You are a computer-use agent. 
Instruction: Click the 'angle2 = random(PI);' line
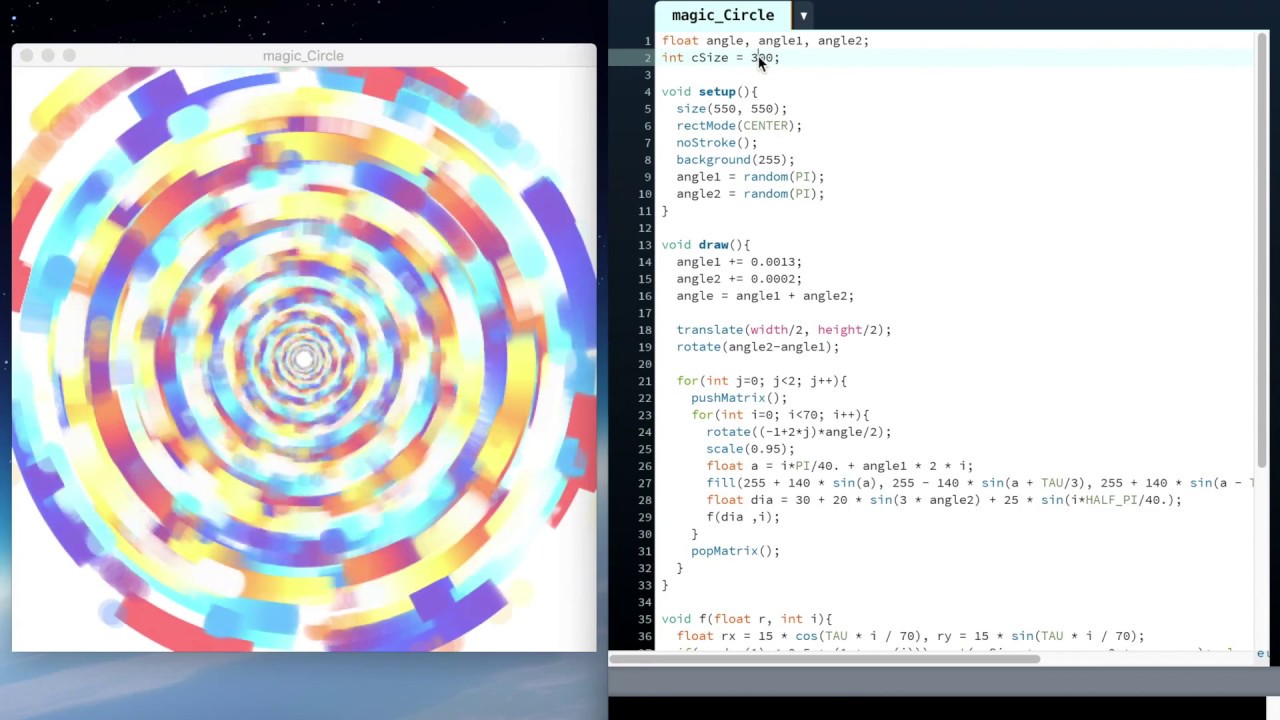pos(750,194)
